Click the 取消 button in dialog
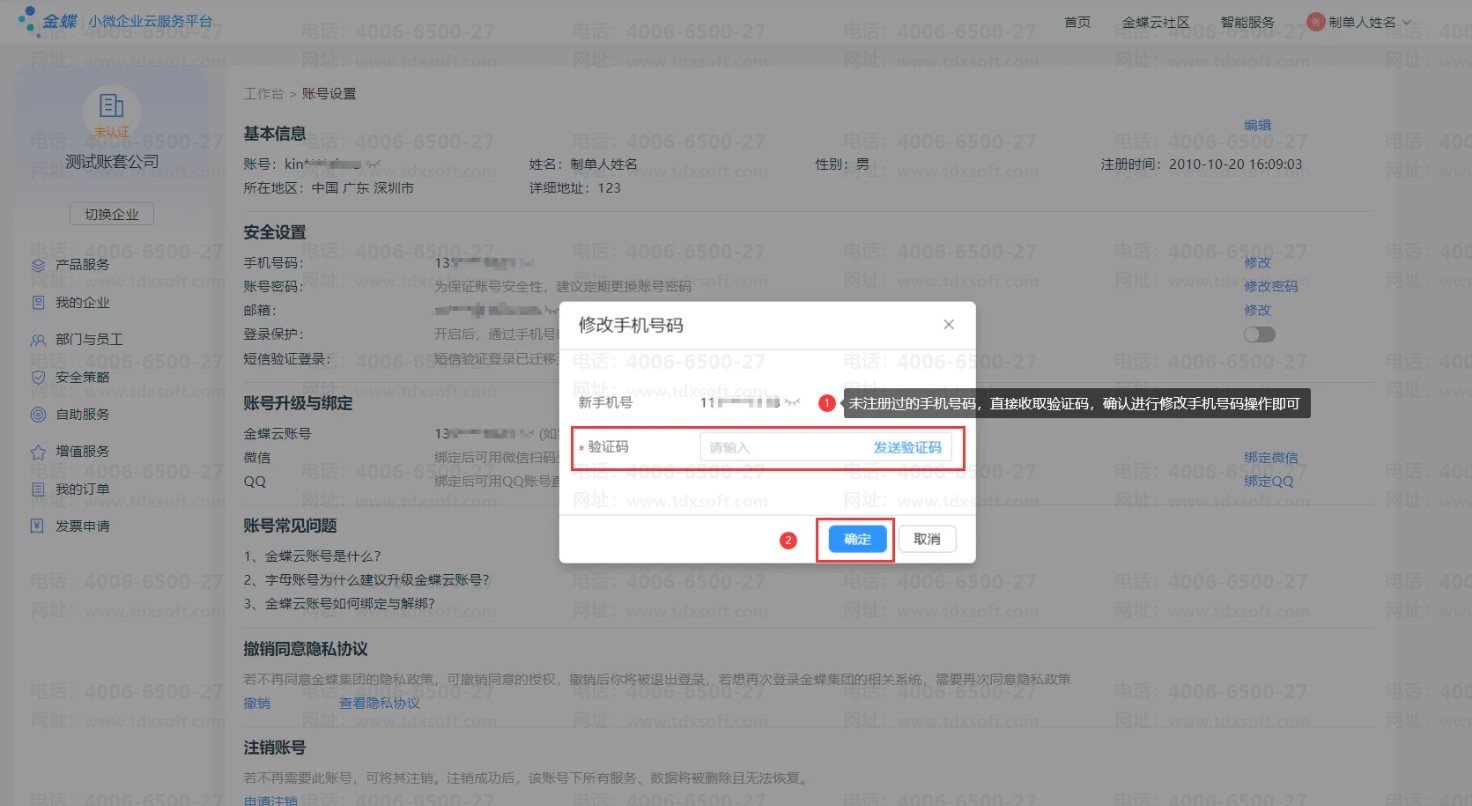The height and width of the screenshot is (806, 1472). pos(927,540)
